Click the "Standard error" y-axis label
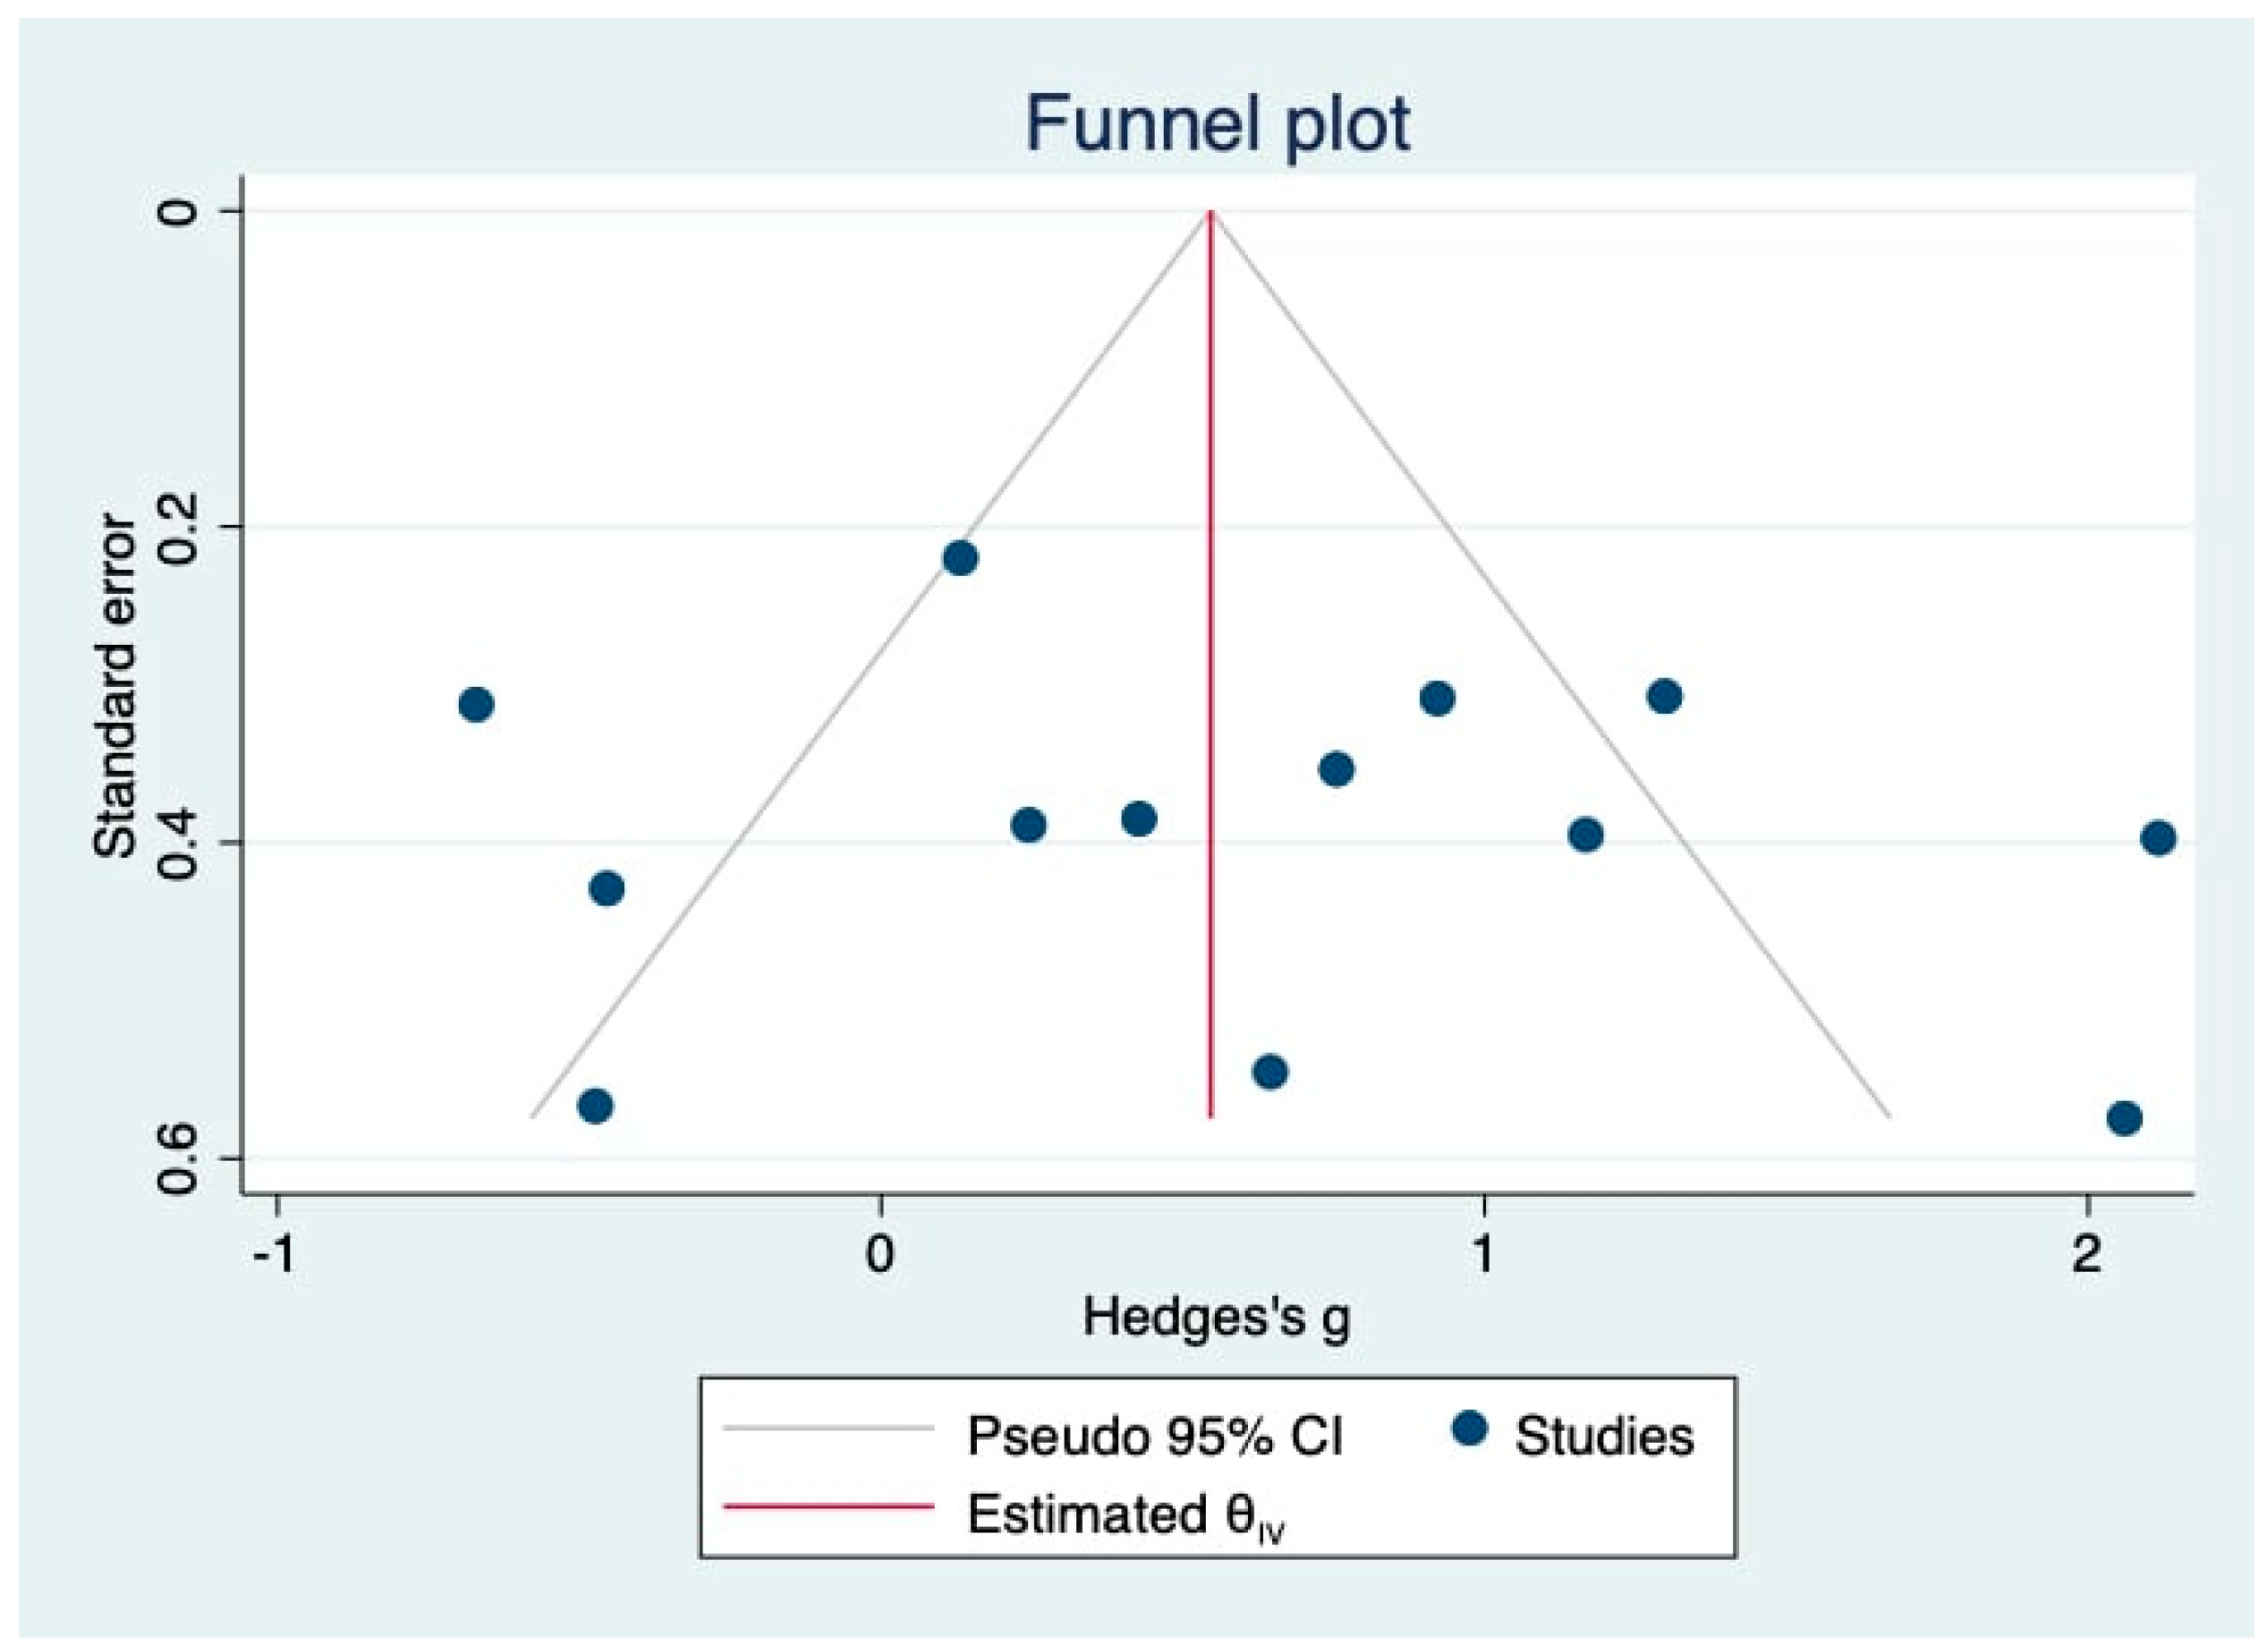 tap(115, 688)
